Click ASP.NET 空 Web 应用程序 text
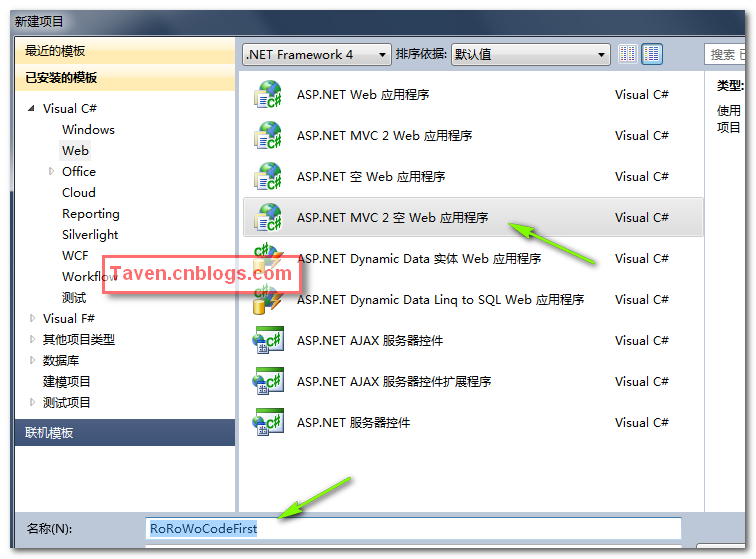This screenshot has width=756, height=559. tap(371, 177)
